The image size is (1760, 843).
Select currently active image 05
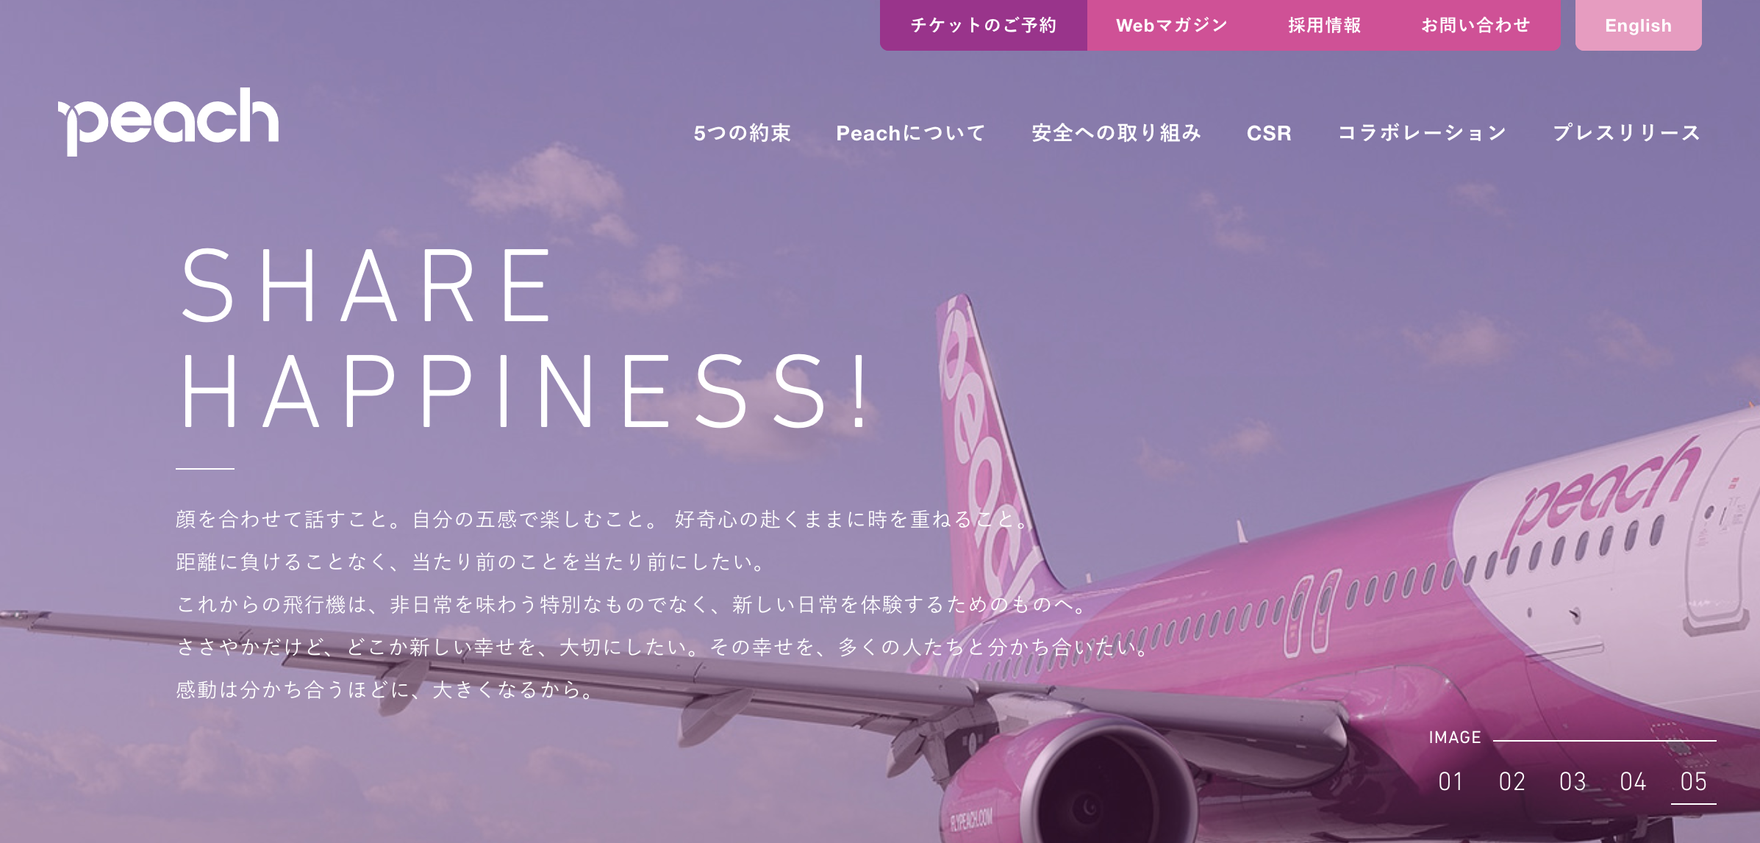[x=1694, y=782]
